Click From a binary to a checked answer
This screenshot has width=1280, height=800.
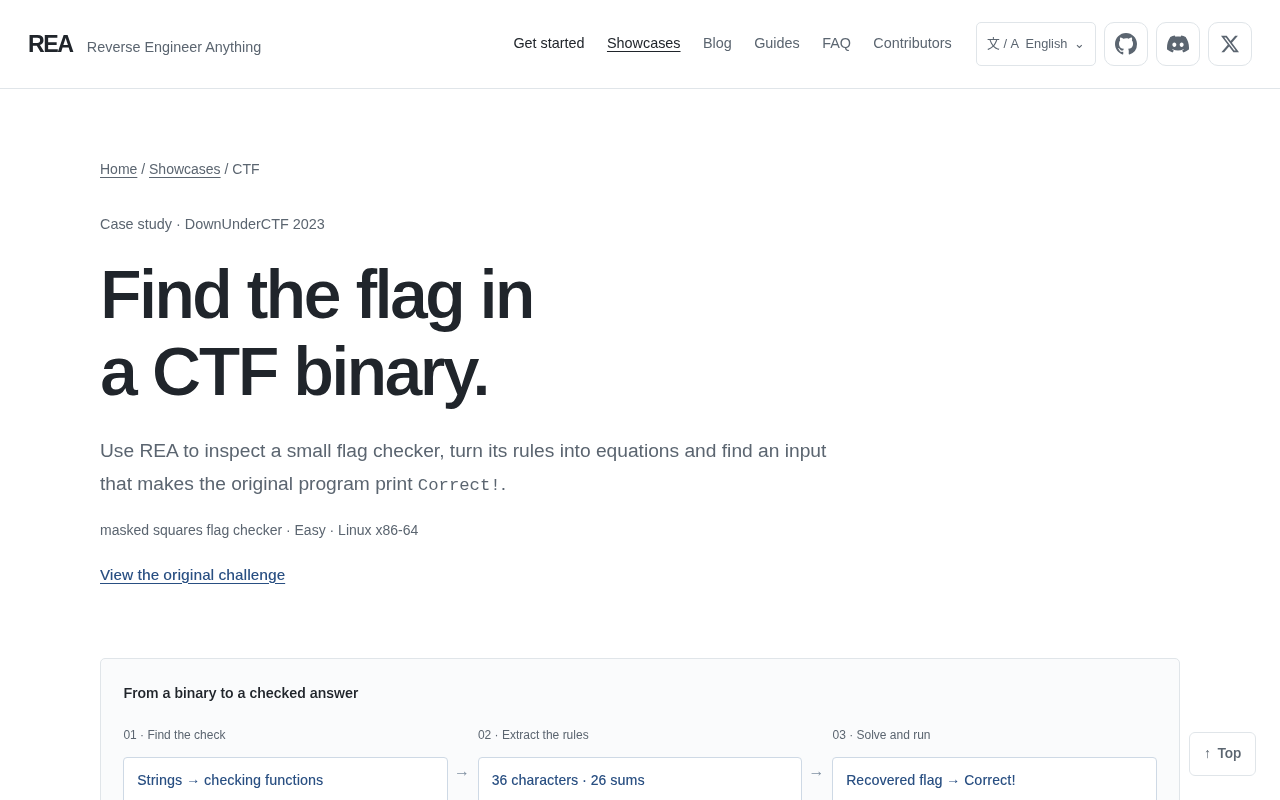pos(241,693)
